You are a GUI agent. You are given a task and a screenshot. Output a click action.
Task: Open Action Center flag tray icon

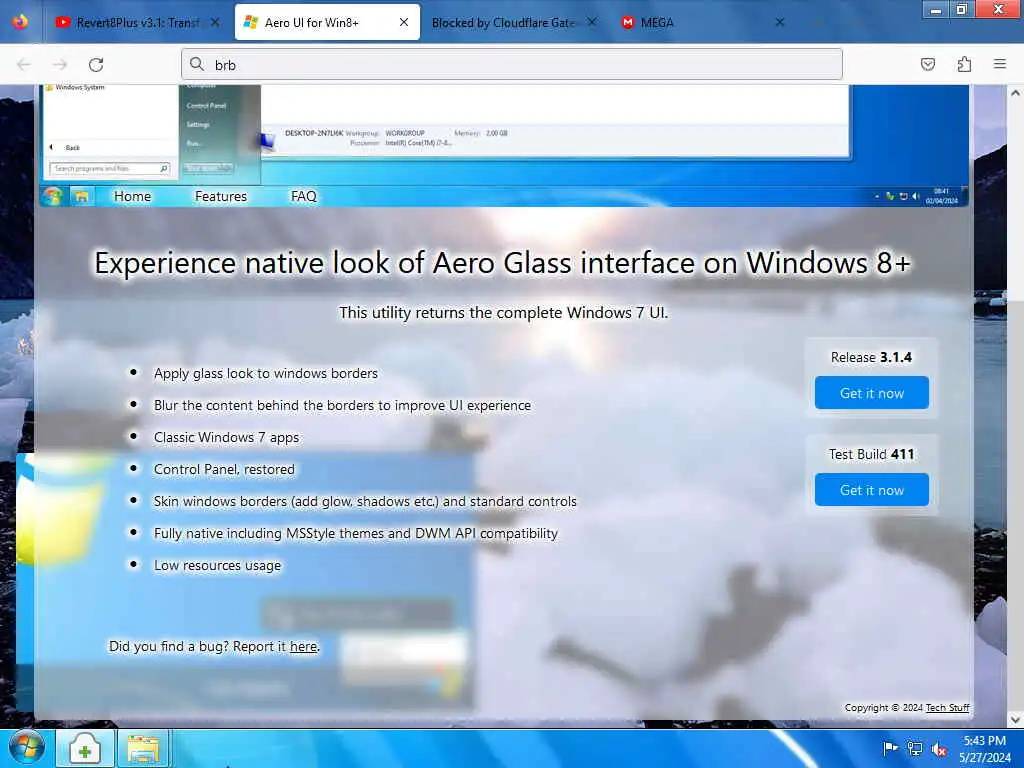pos(890,748)
